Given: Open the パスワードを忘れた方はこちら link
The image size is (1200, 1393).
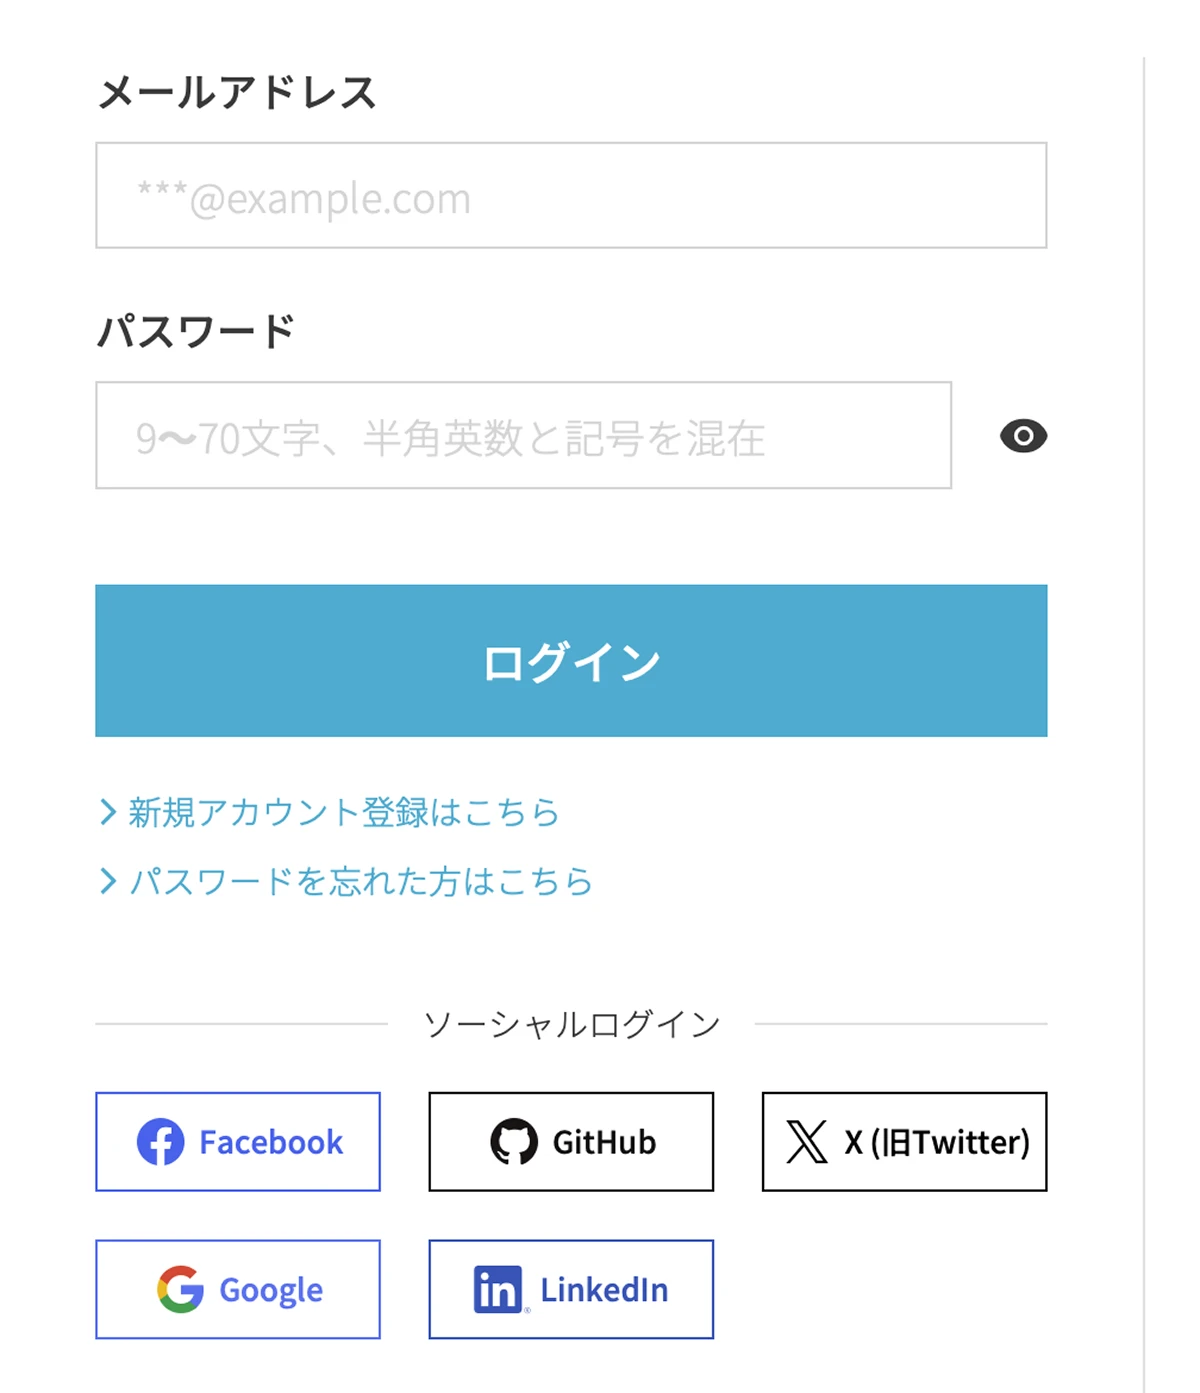Looking at the screenshot, I should pyautogui.click(x=361, y=881).
